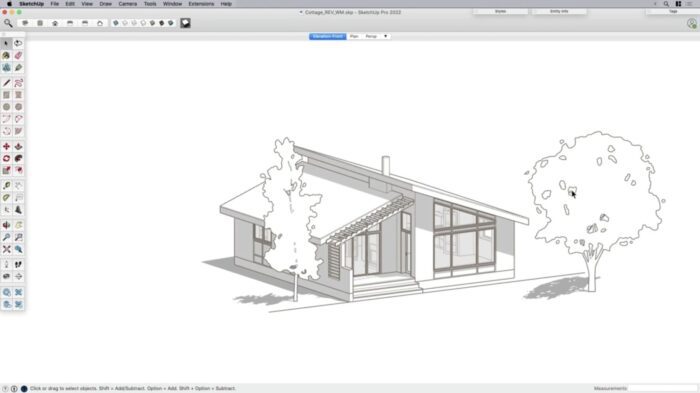Select the Axes tool
The height and width of the screenshot is (393, 700).
(6, 210)
